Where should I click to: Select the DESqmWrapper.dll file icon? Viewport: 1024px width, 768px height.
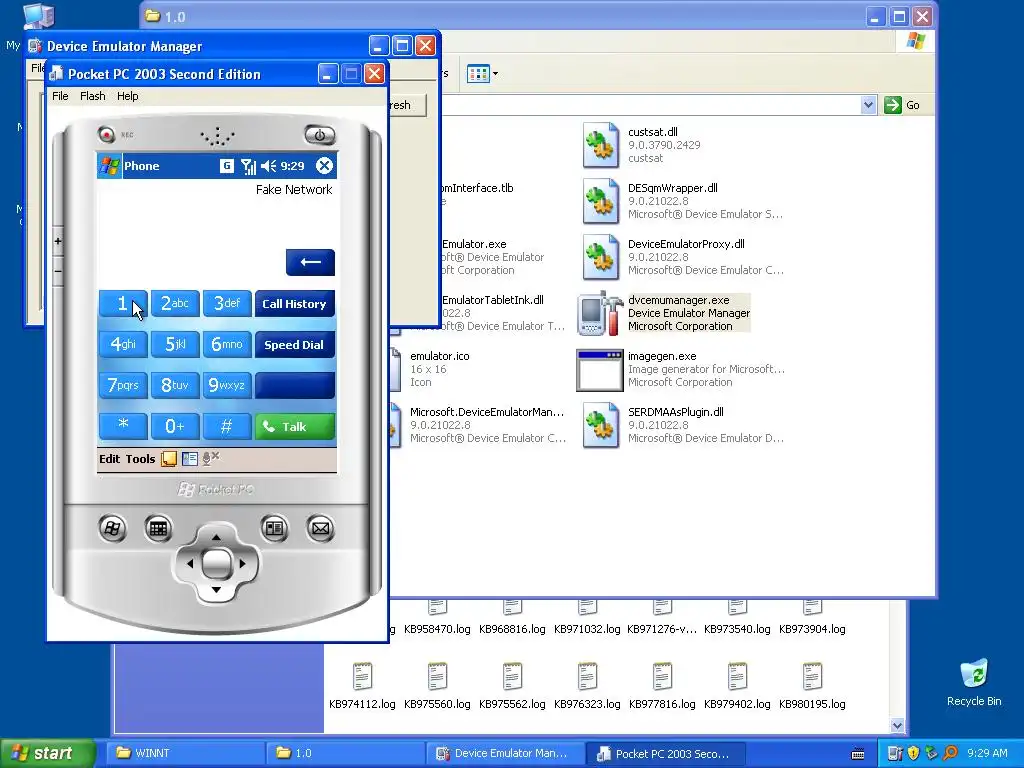600,201
